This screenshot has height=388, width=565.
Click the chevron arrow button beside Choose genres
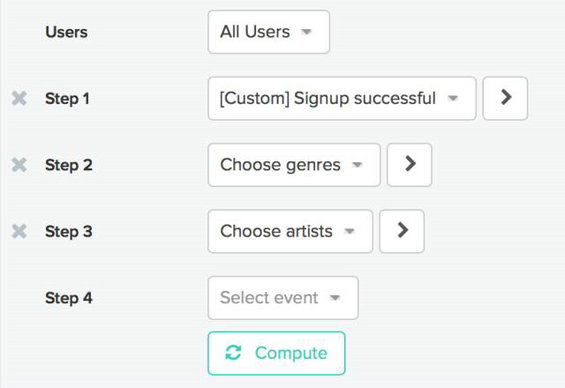coord(409,165)
